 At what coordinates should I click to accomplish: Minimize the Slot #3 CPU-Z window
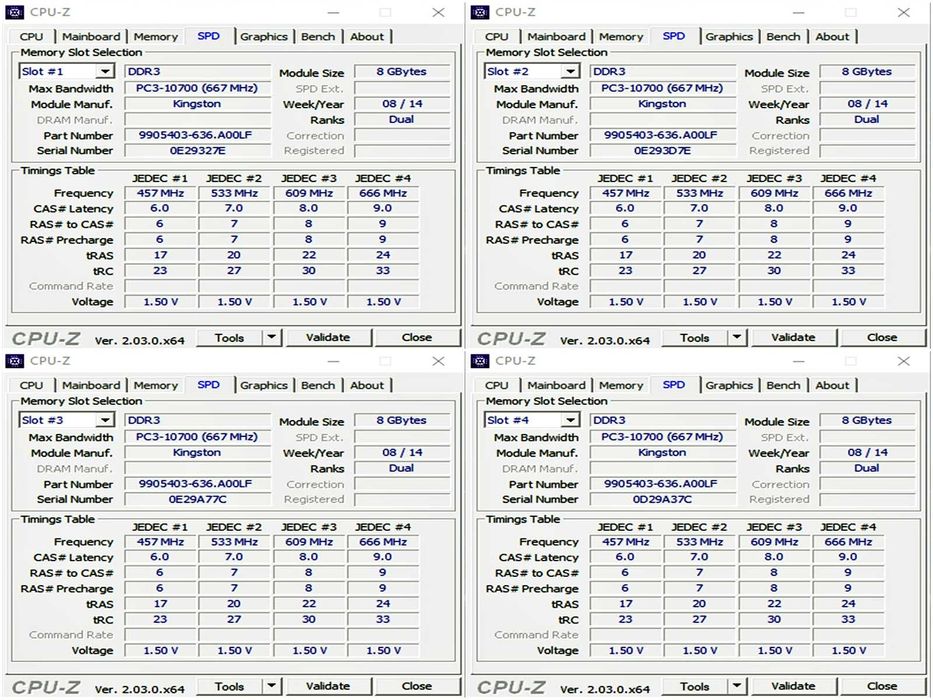click(x=333, y=361)
